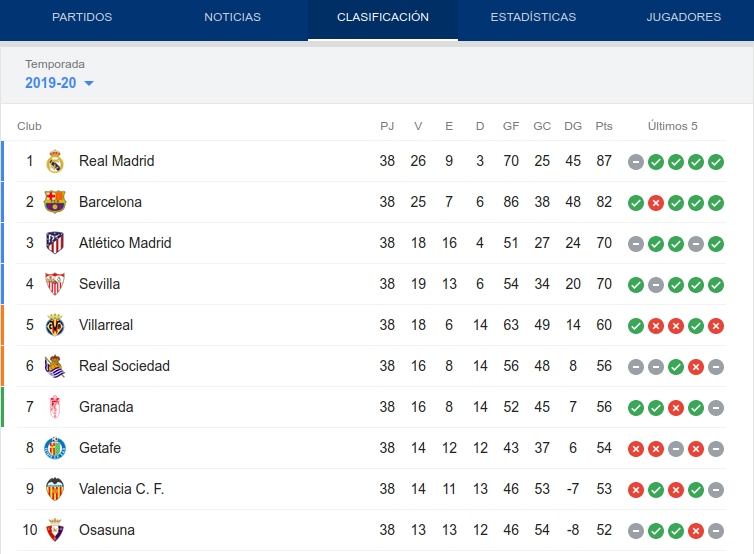Click the Getafe blue crest icon

(55, 448)
